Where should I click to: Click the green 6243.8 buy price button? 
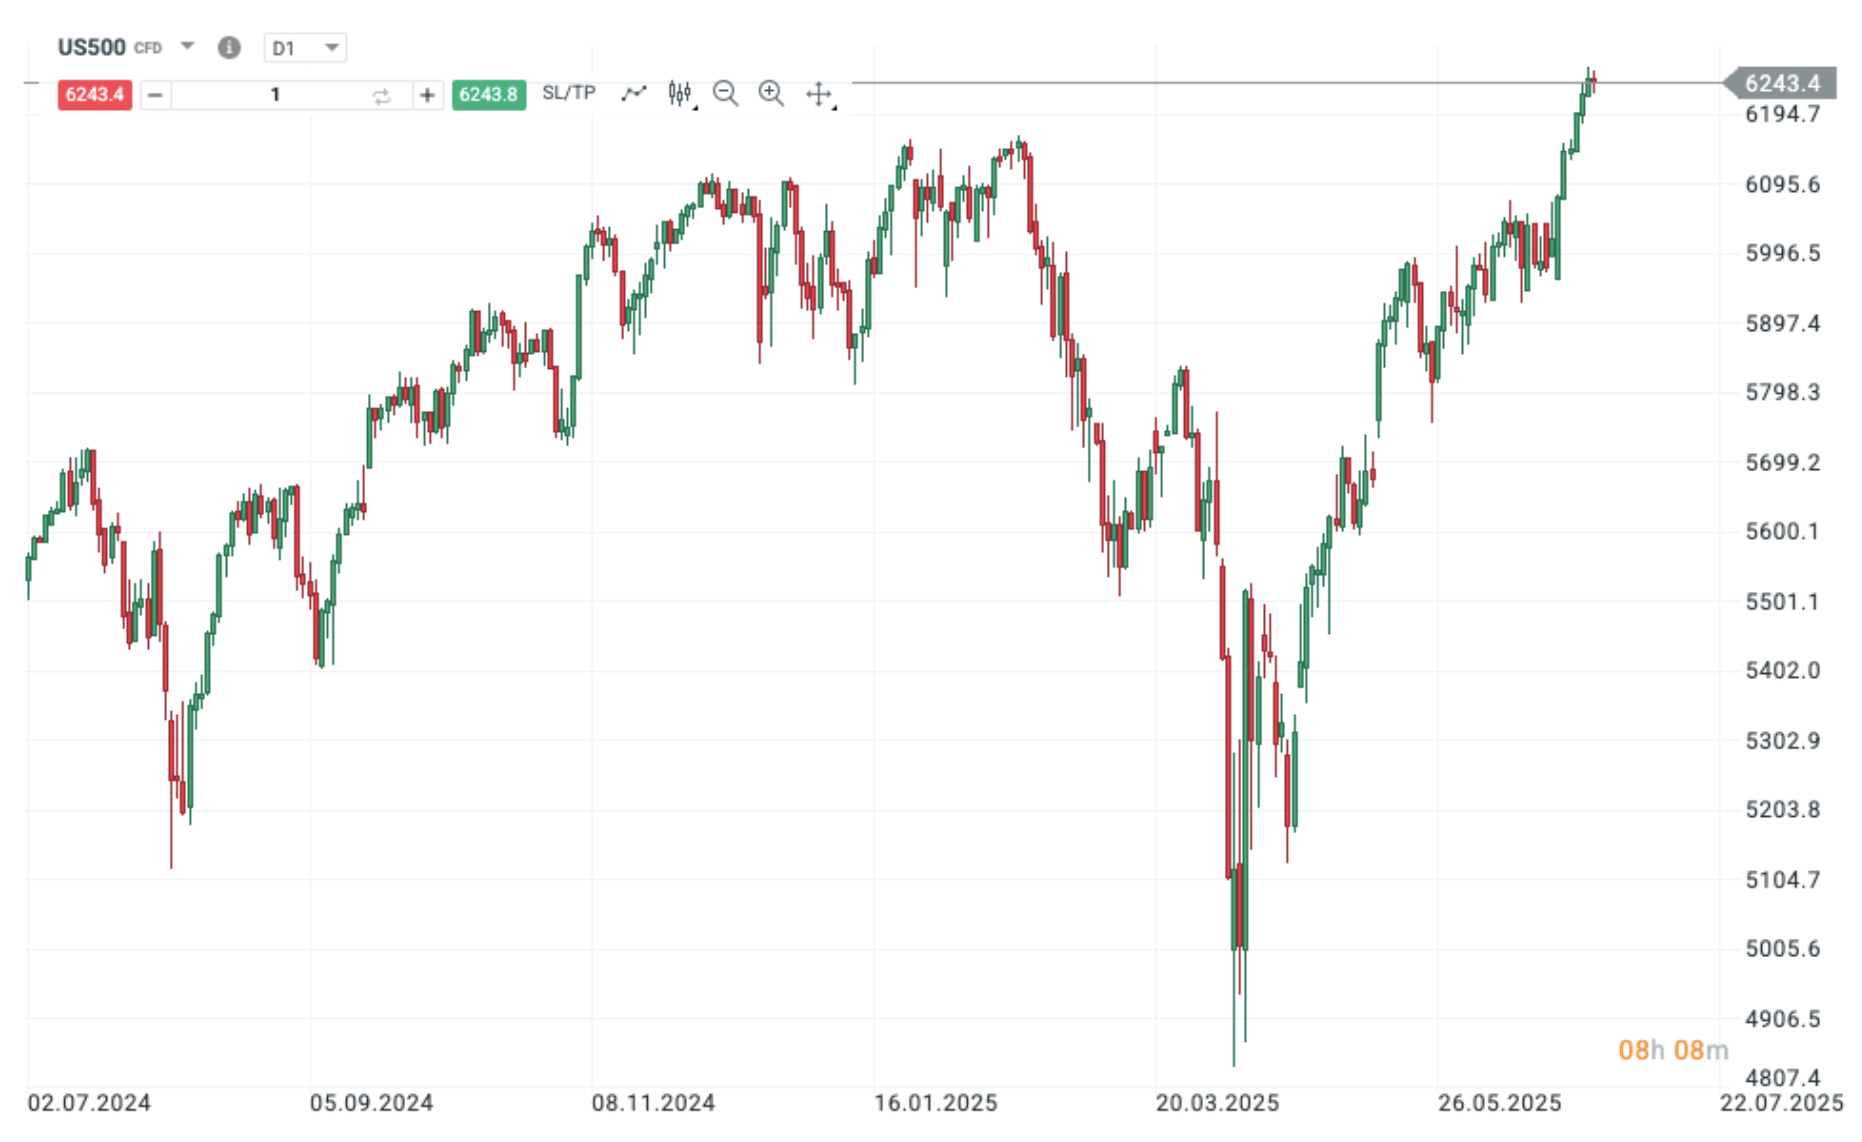[x=488, y=95]
